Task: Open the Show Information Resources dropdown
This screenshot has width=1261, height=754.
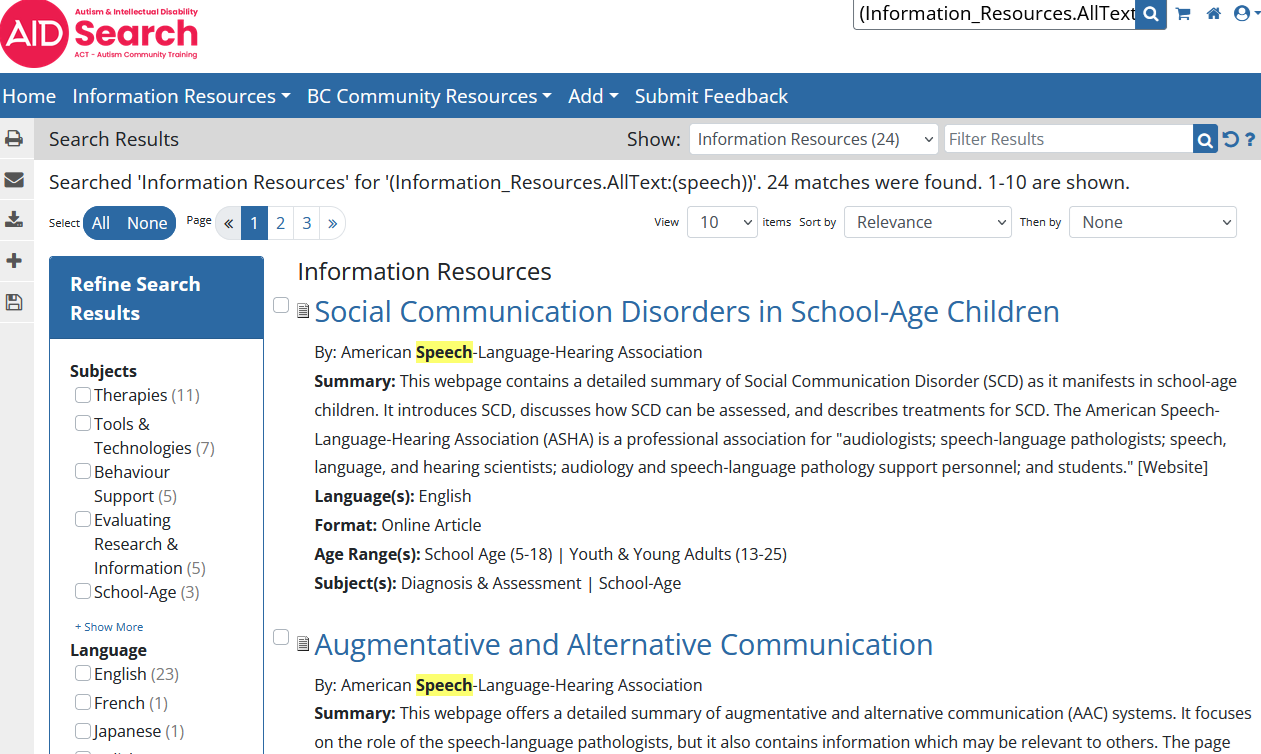Action: pyautogui.click(x=813, y=139)
